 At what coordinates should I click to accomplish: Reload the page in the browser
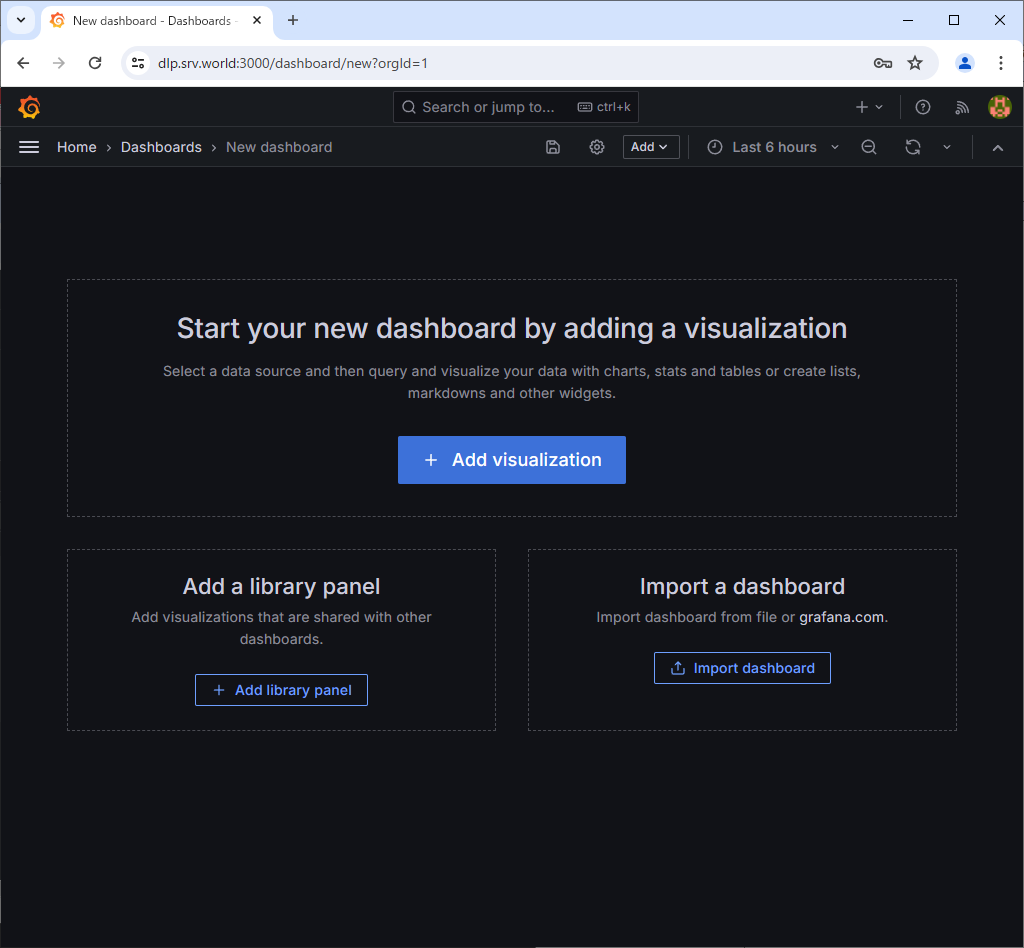[95, 63]
